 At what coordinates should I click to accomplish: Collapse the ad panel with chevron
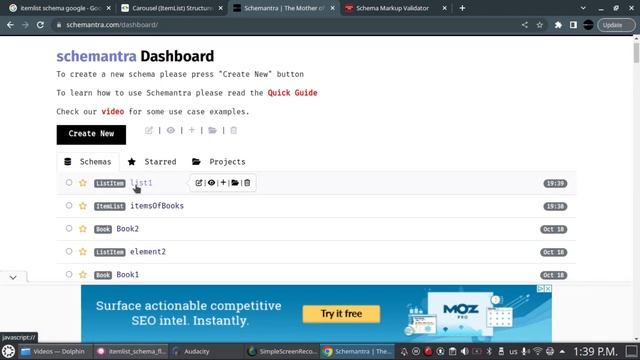[x=13, y=277]
